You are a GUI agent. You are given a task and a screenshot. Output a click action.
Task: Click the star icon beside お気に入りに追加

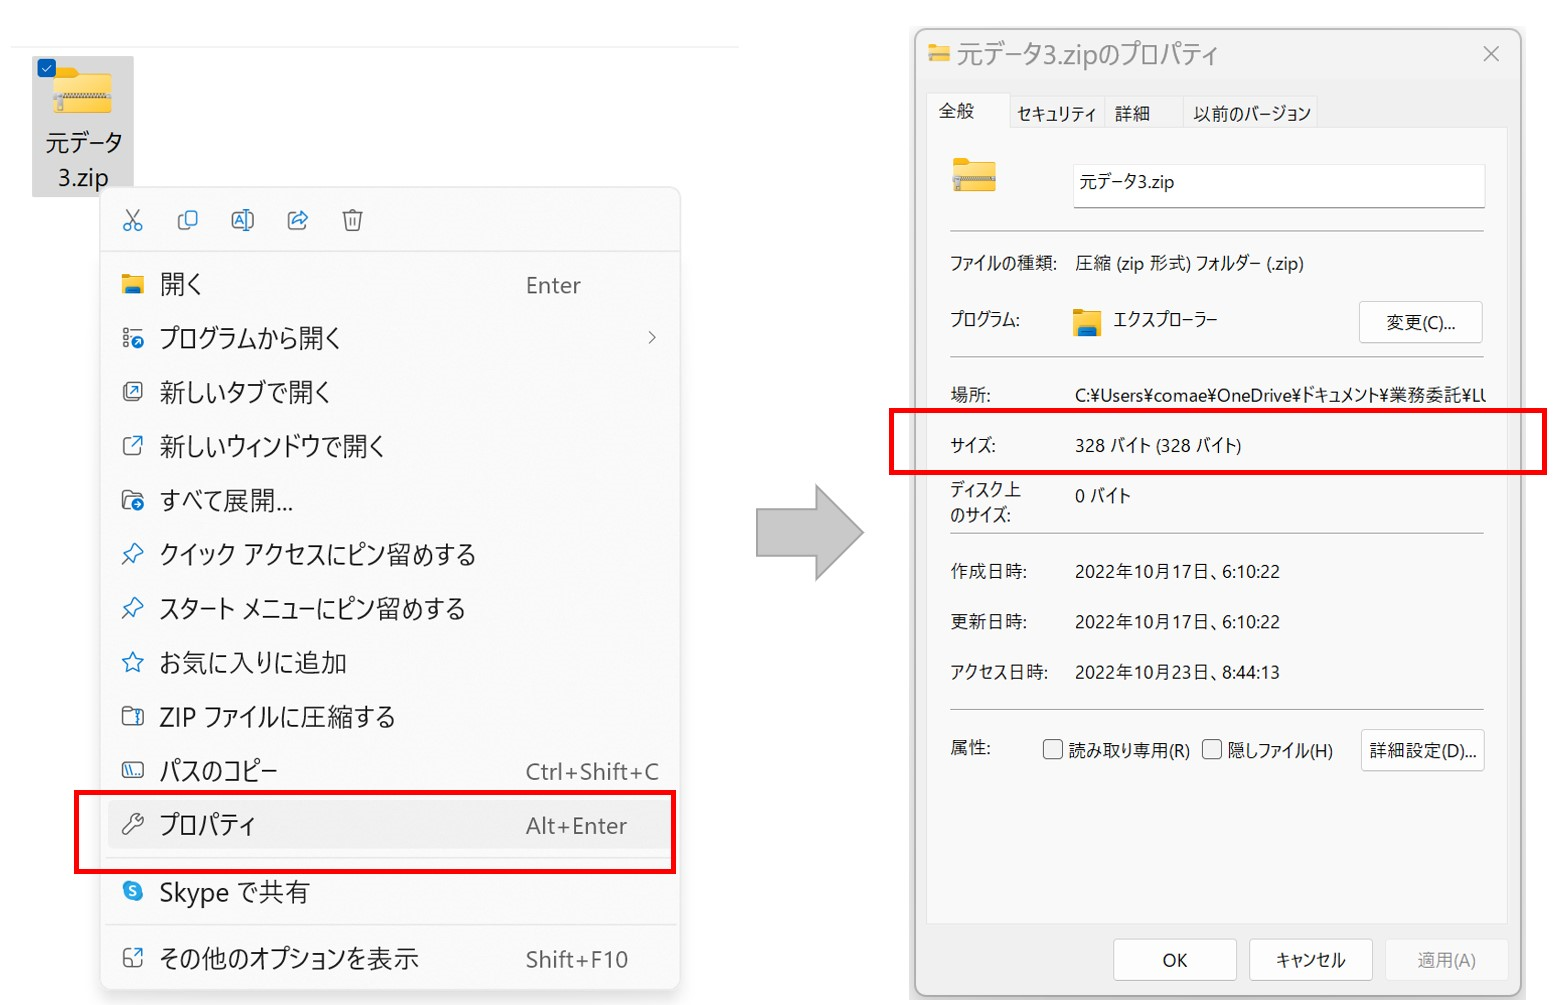(132, 661)
